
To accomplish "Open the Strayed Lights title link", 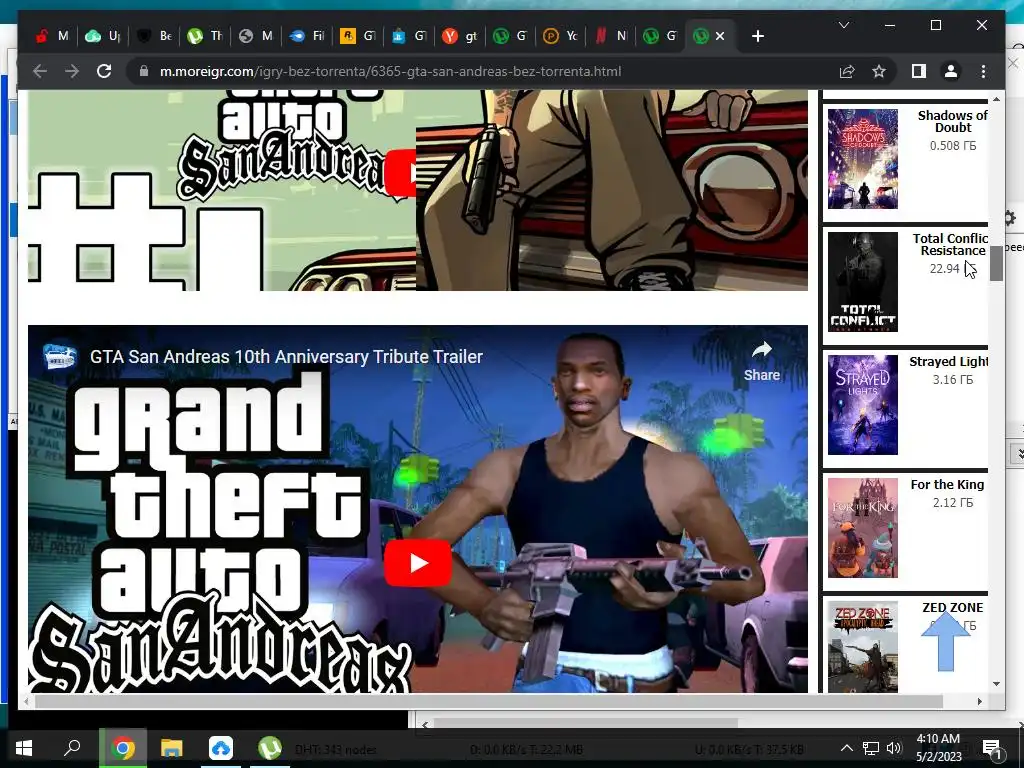I will 948,361.
